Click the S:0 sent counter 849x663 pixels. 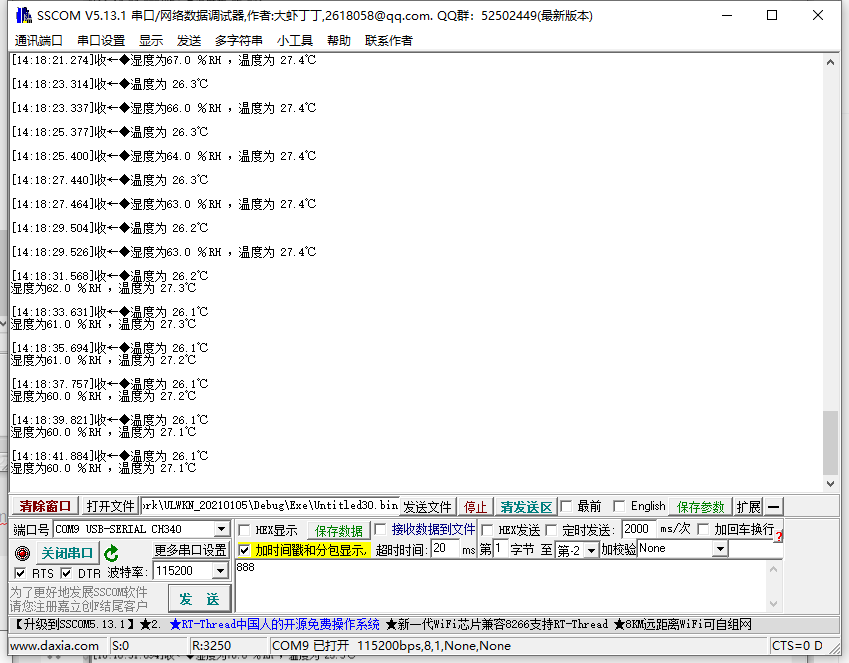pyautogui.click(x=148, y=646)
